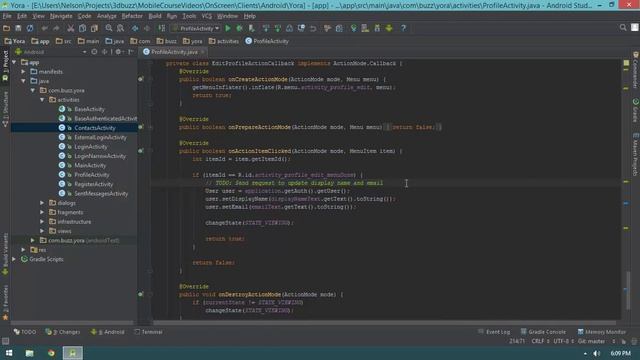Click the VCS revert arrow icon
The width and height of the screenshot is (640, 360).
(x=313, y=28)
